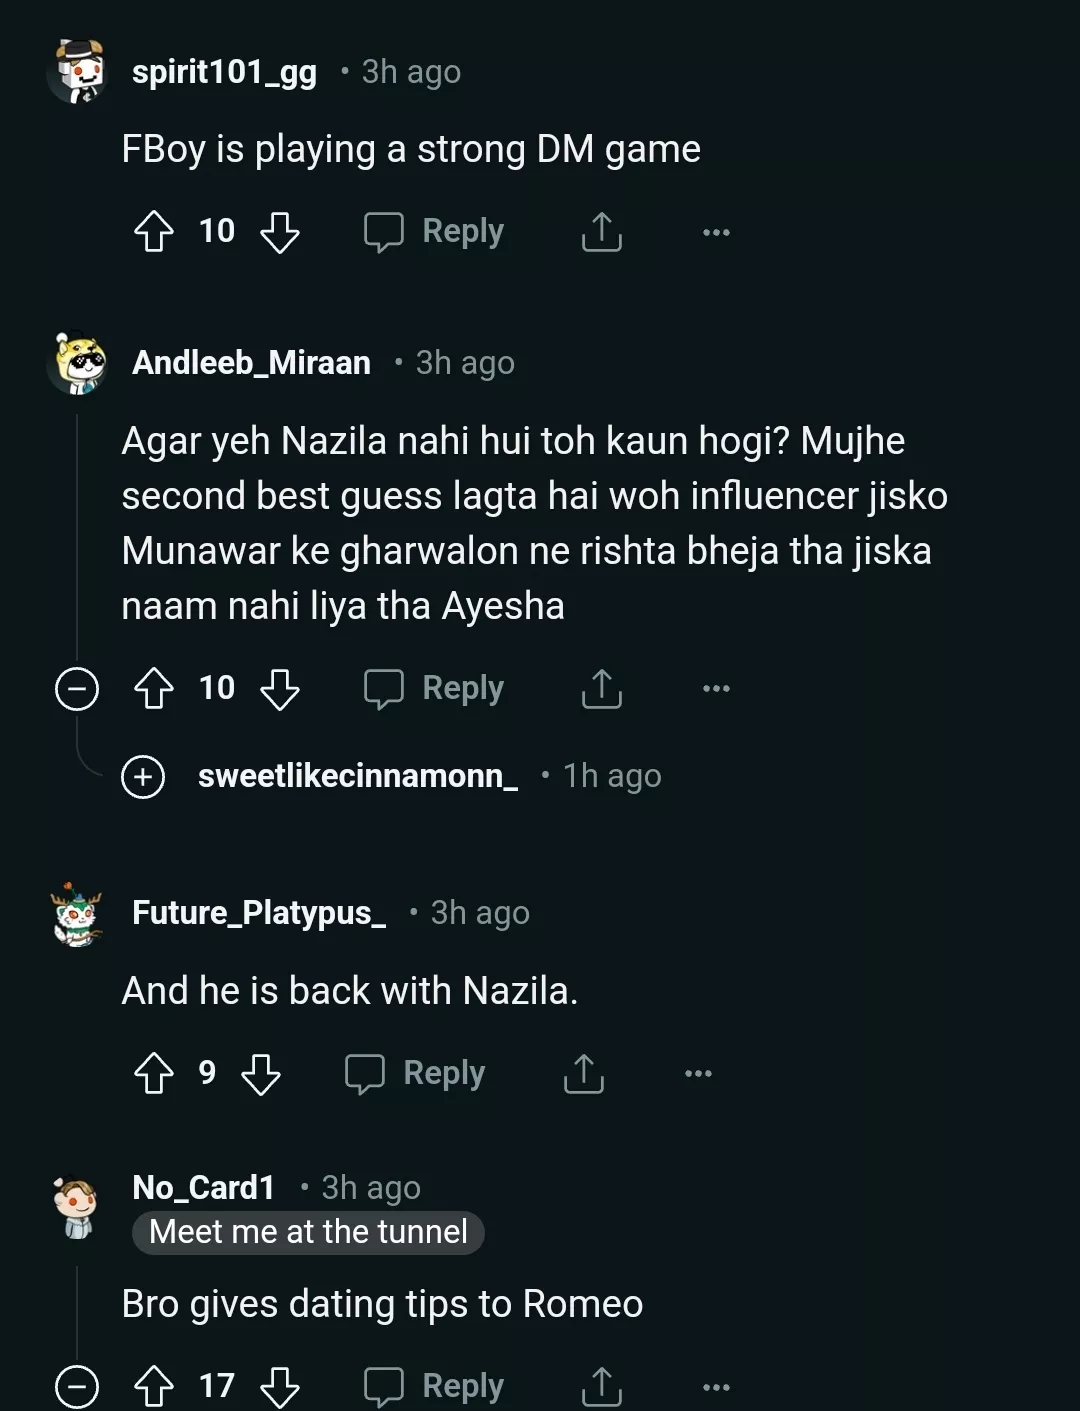
Task: Expand sweetlikecinnamonn_'s collapsed reply
Action: (143, 777)
